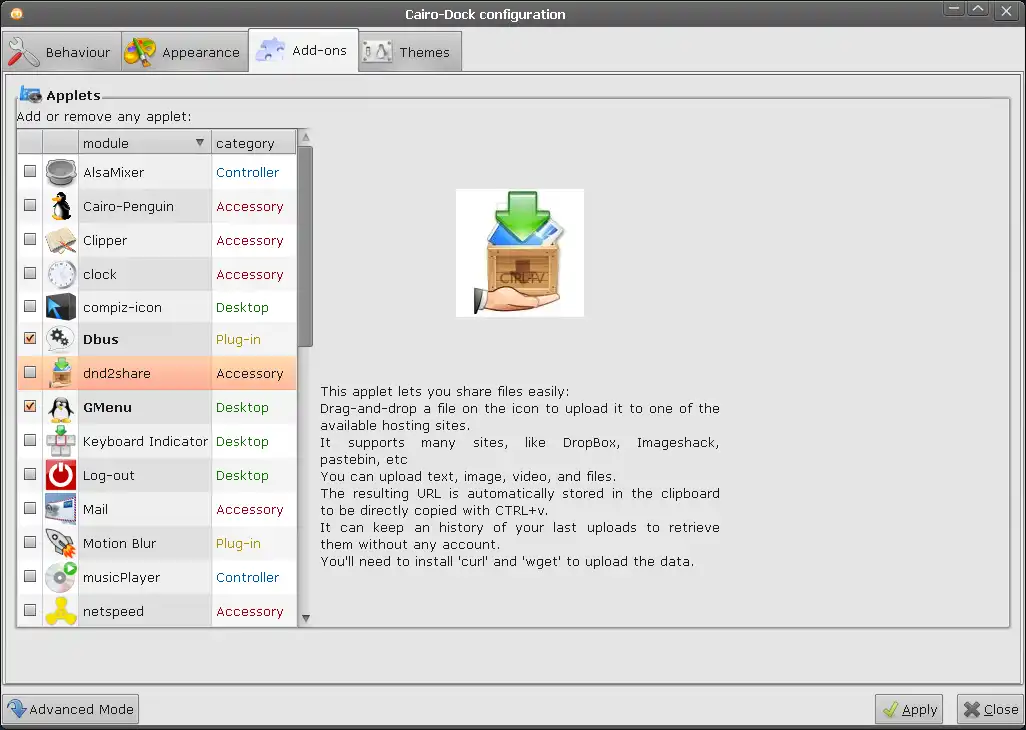The height and width of the screenshot is (730, 1026).
Task: Enable the AlsaMixer applet checkbox
Action: 30,171
